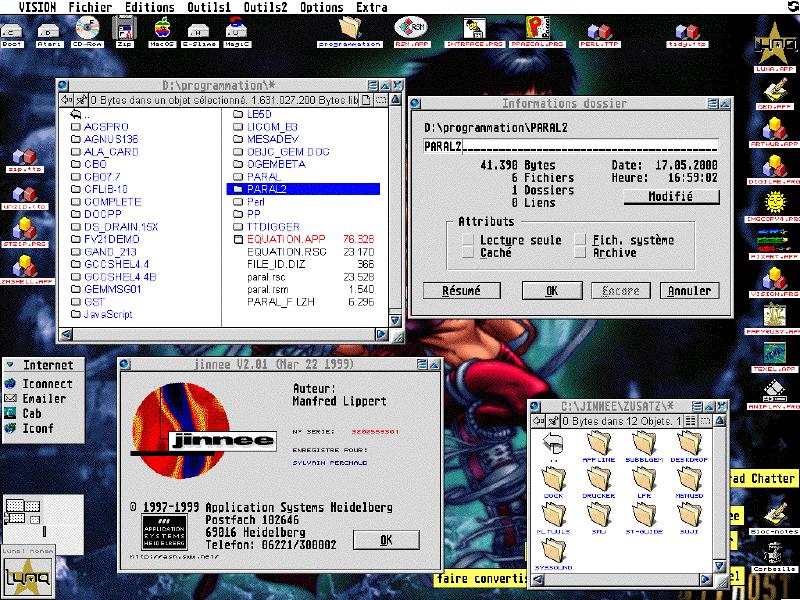Select the PARAL2 folder in file list
Image resolution: width=800 pixels, height=600 pixels.
coord(303,189)
